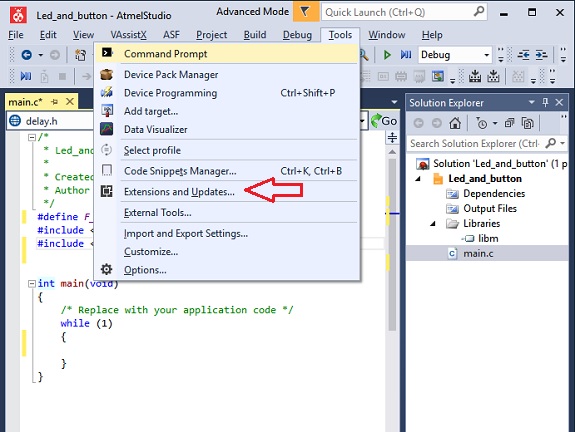Viewport: 575px width, 432px height.
Task: Click the Options gear icon
Action: click(106, 269)
